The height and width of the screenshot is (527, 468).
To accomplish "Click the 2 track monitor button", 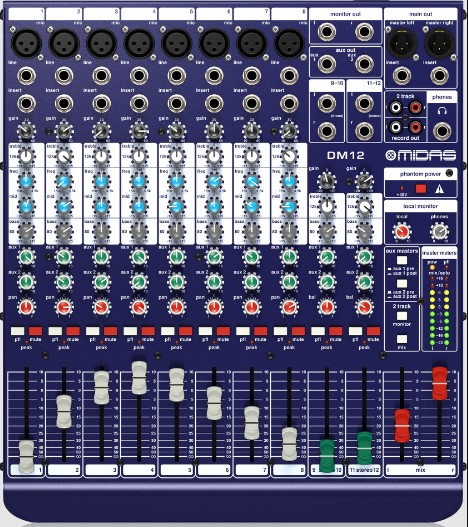I will click(x=402, y=316).
